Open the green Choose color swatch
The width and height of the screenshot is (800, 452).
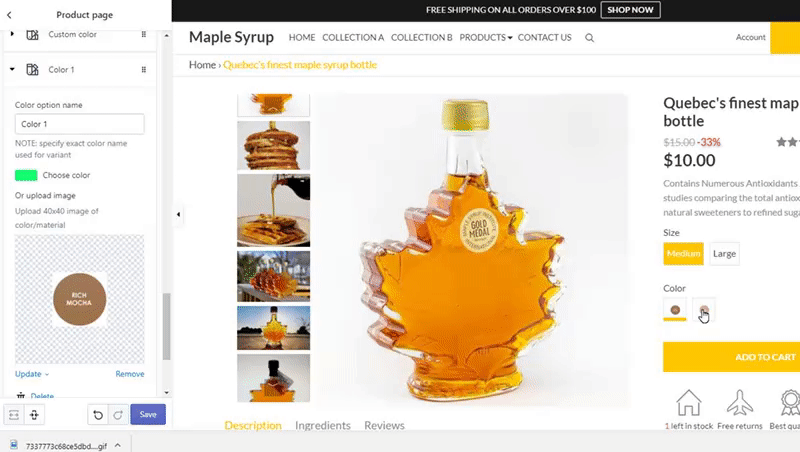click(x=26, y=175)
